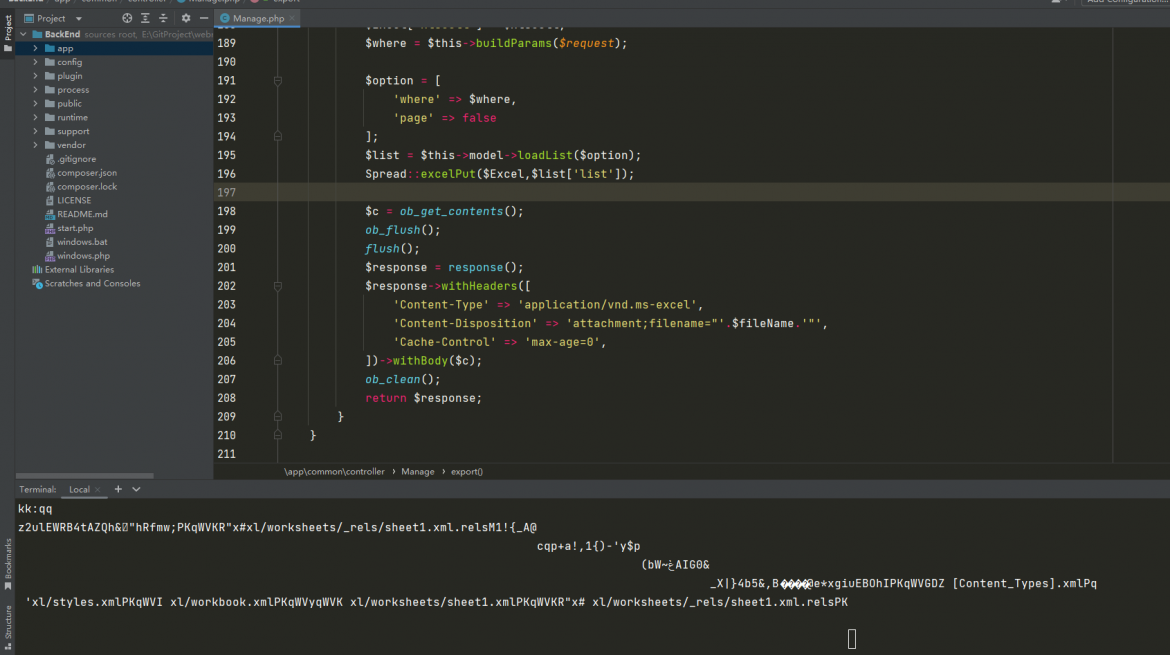Image resolution: width=1170 pixels, height=655 pixels.
Task: Expand the vendor folder
Action: [x=35, y=145]
